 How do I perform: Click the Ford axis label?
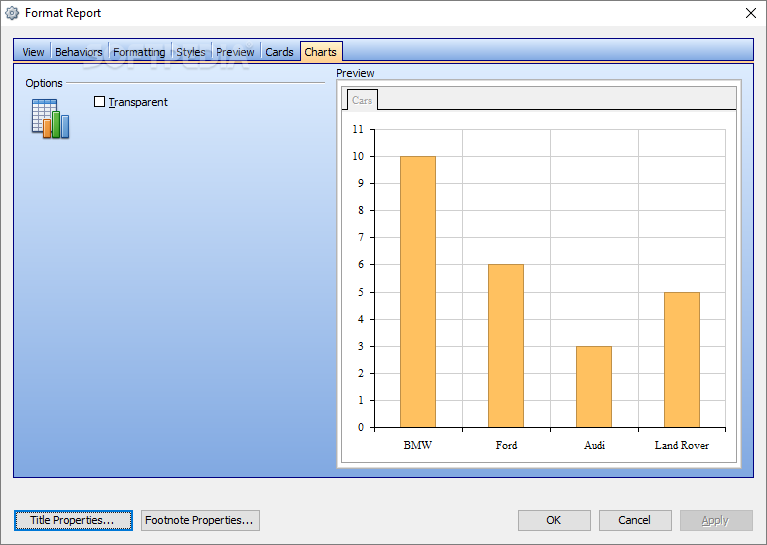coord(506,445)
